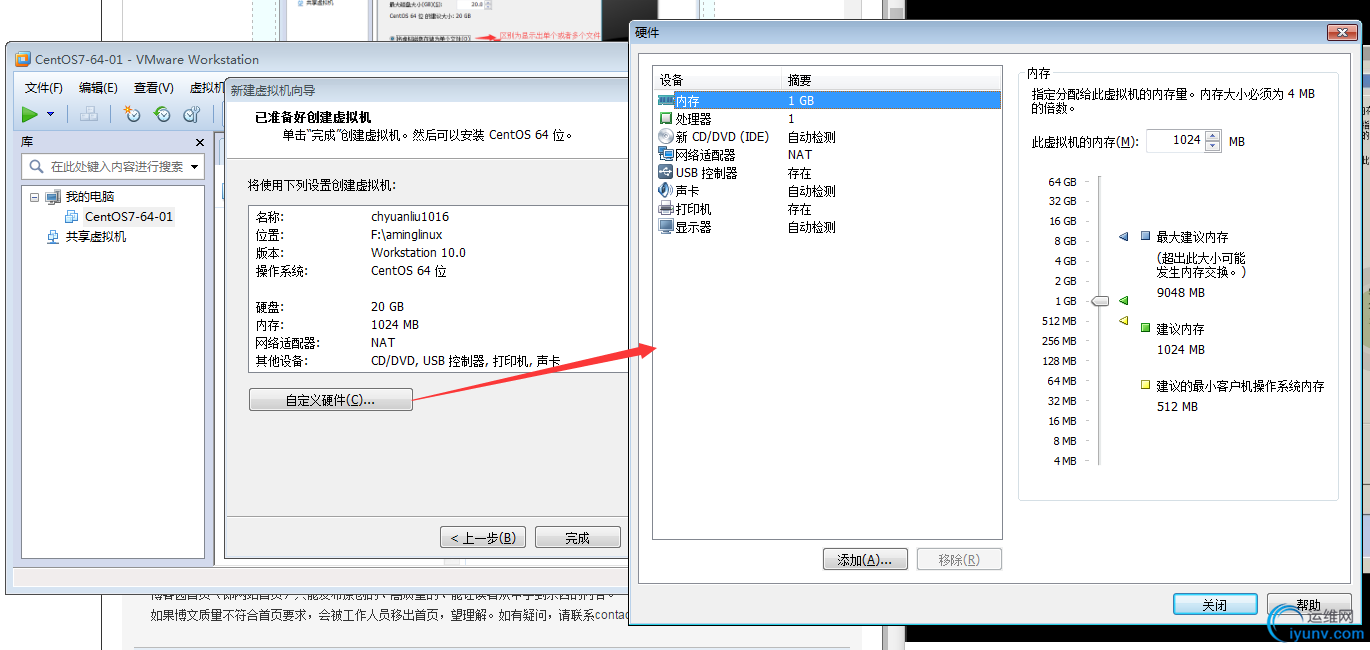Power on the virtual machine with the green play icon

click(x=30, y=114)
